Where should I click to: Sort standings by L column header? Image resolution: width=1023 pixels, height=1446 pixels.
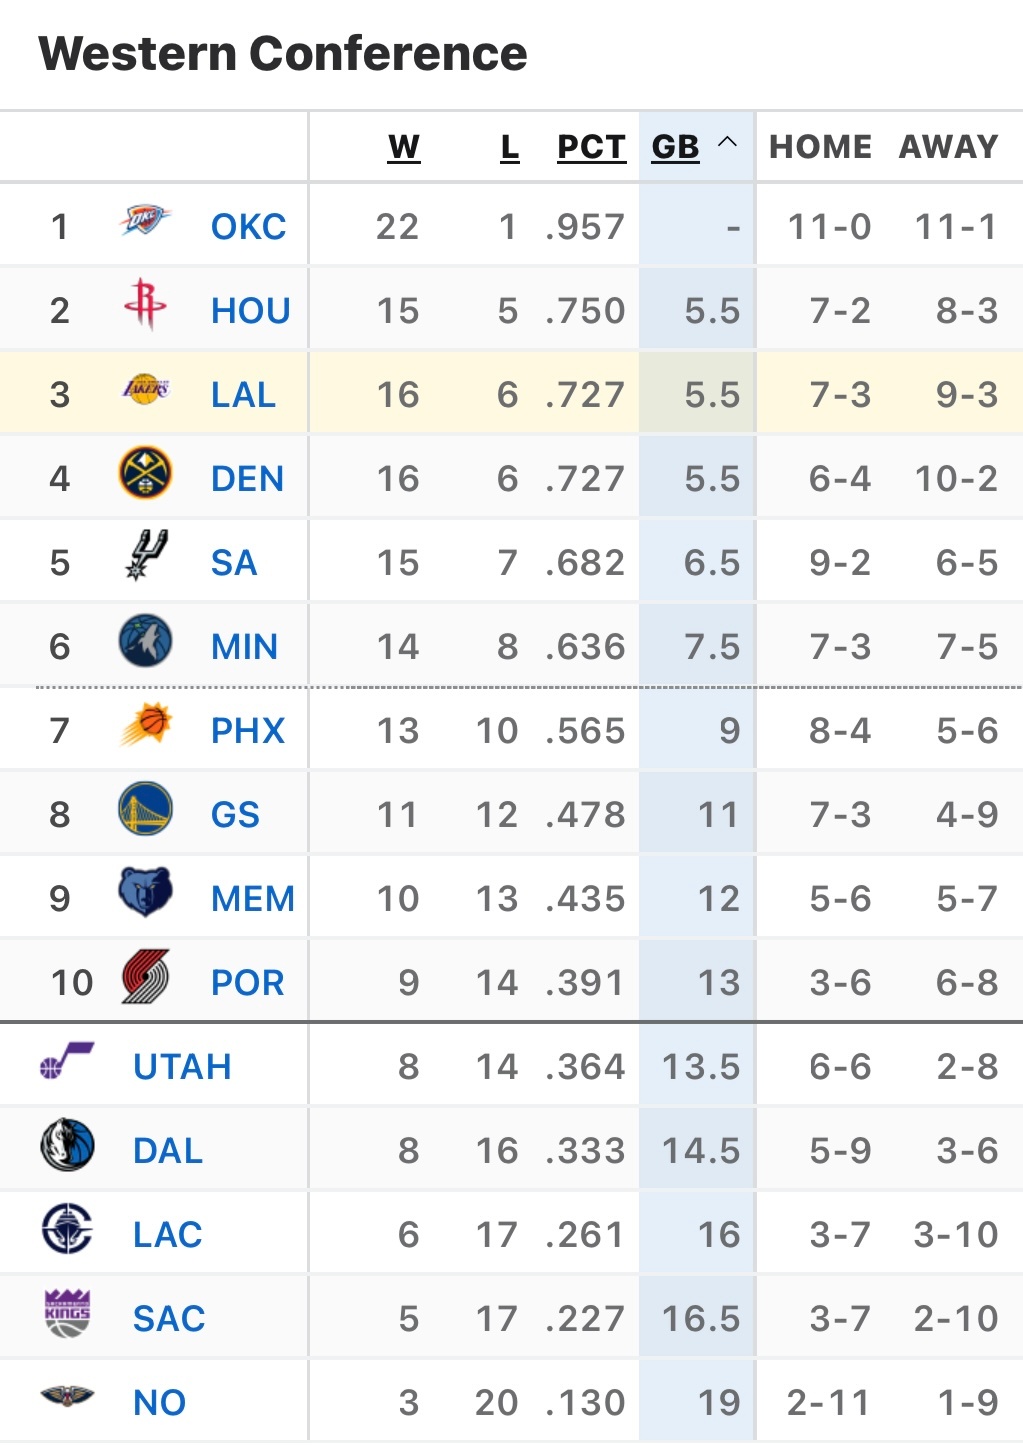coord(510,147)
